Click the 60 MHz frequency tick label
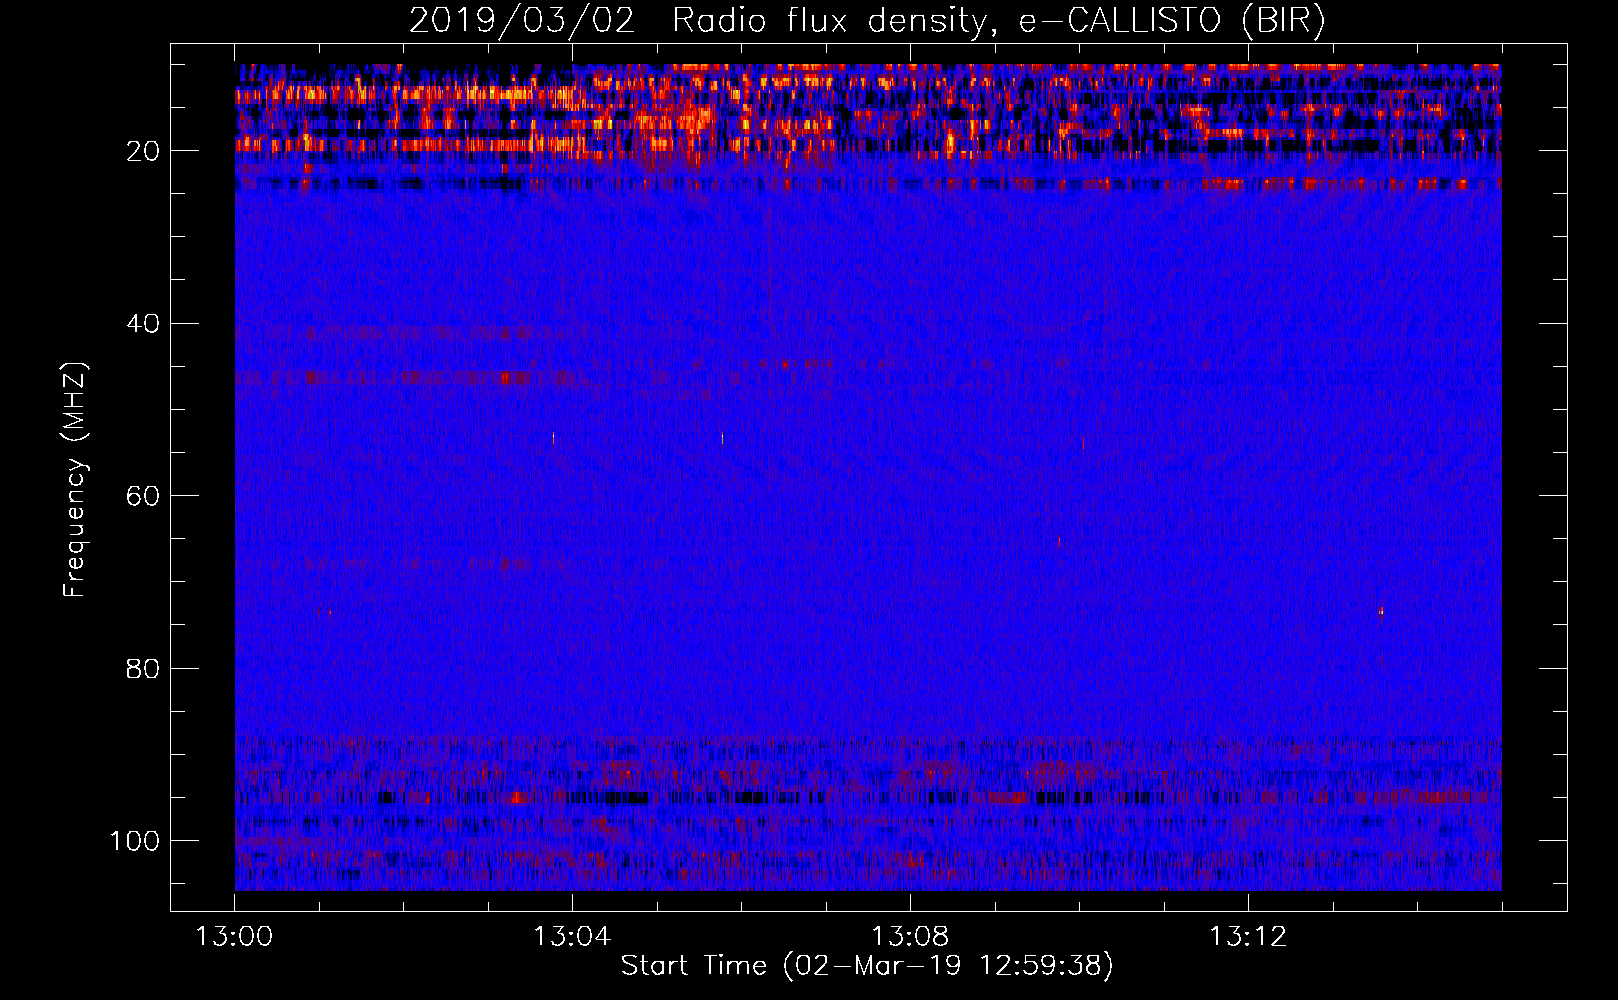The height and width of the screenshot is (1000, 1618). coord(143,496)
